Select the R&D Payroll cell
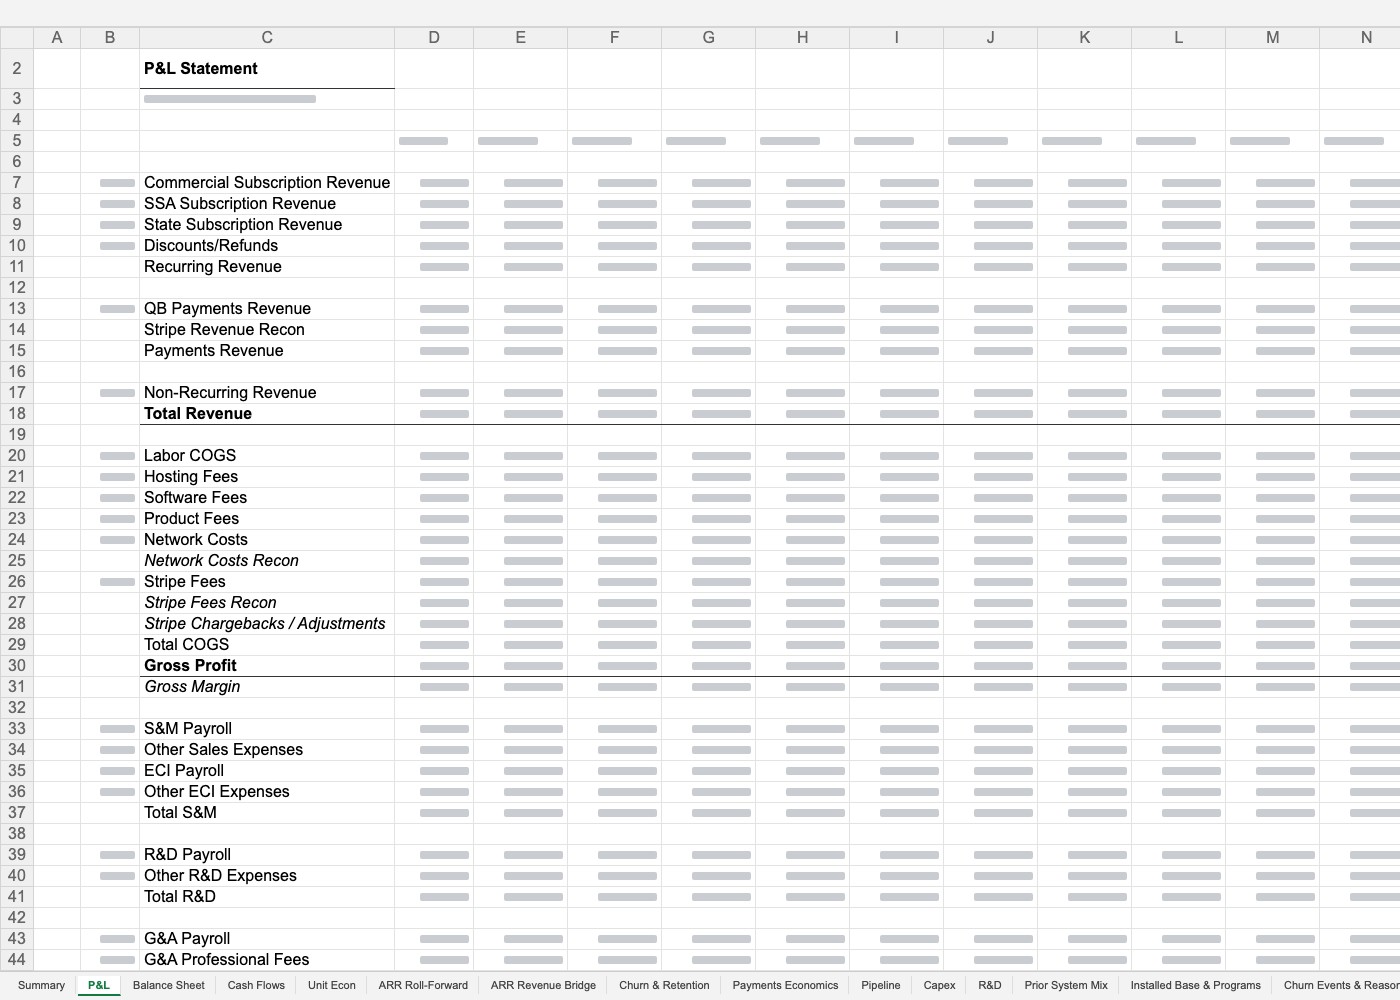1400x1000 pixels. pos(267,855)
